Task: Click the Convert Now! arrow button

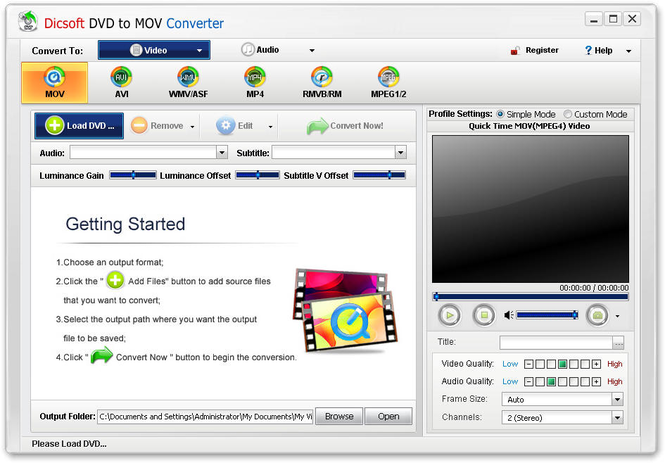Action: [345, 126]
